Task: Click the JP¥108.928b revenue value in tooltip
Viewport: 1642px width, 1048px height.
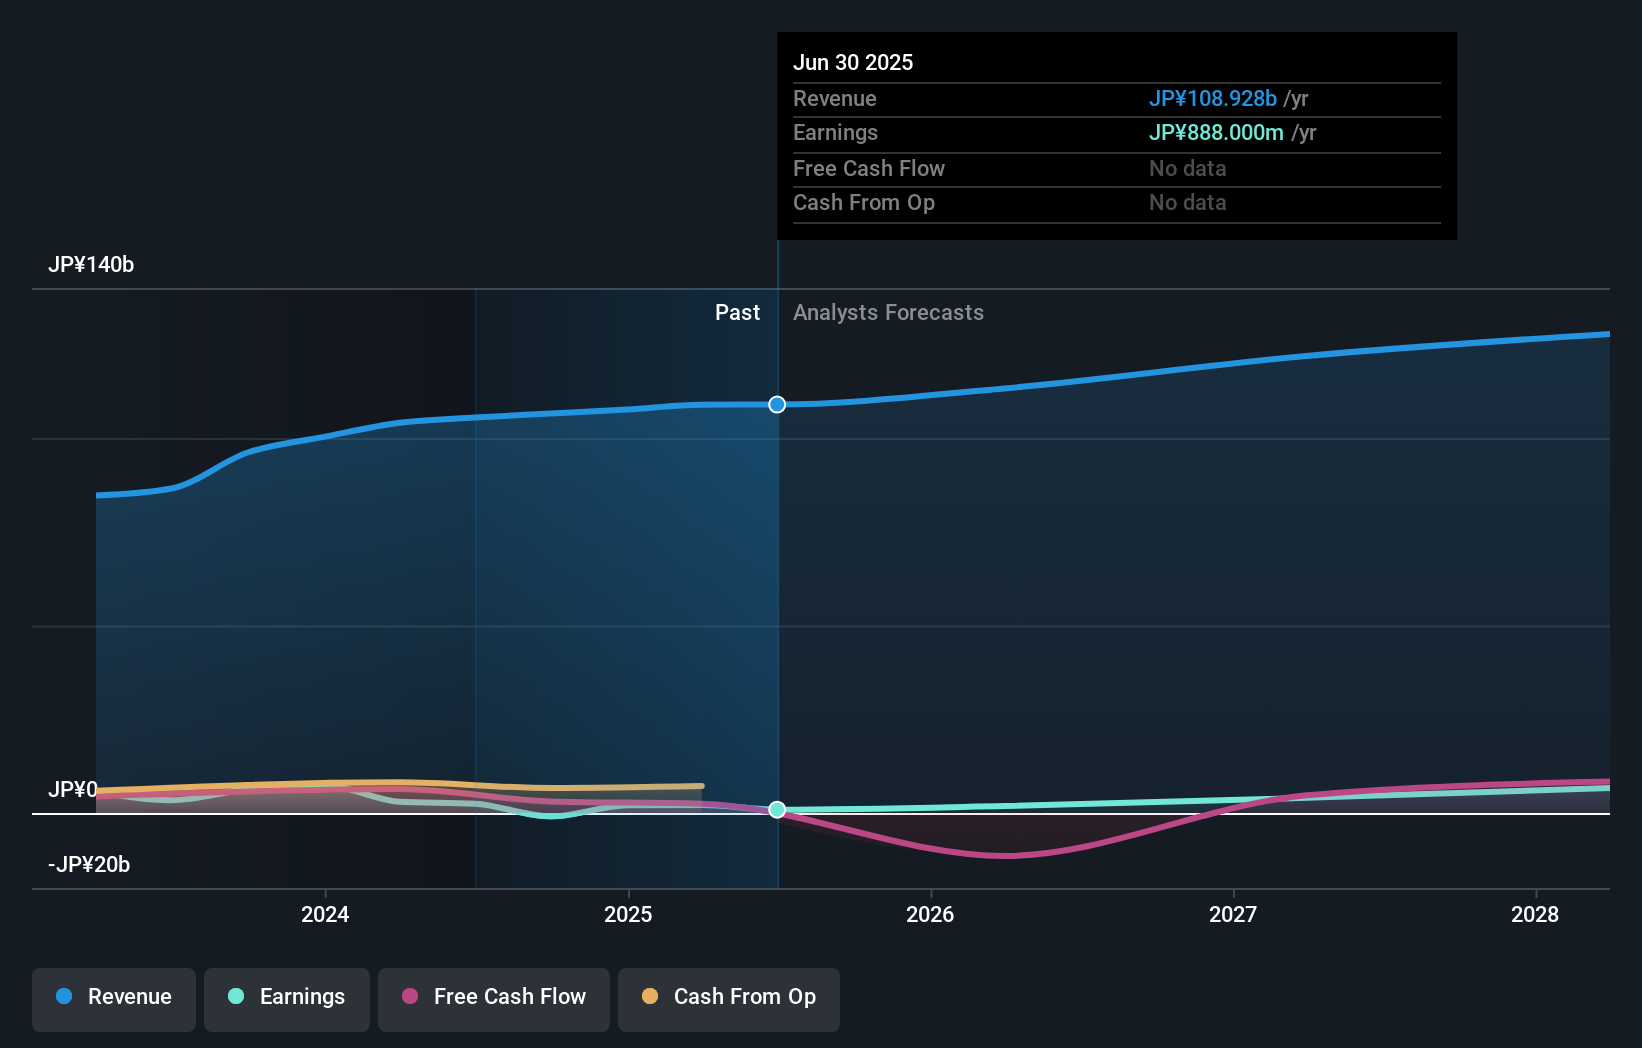Action: (1213, 99)
